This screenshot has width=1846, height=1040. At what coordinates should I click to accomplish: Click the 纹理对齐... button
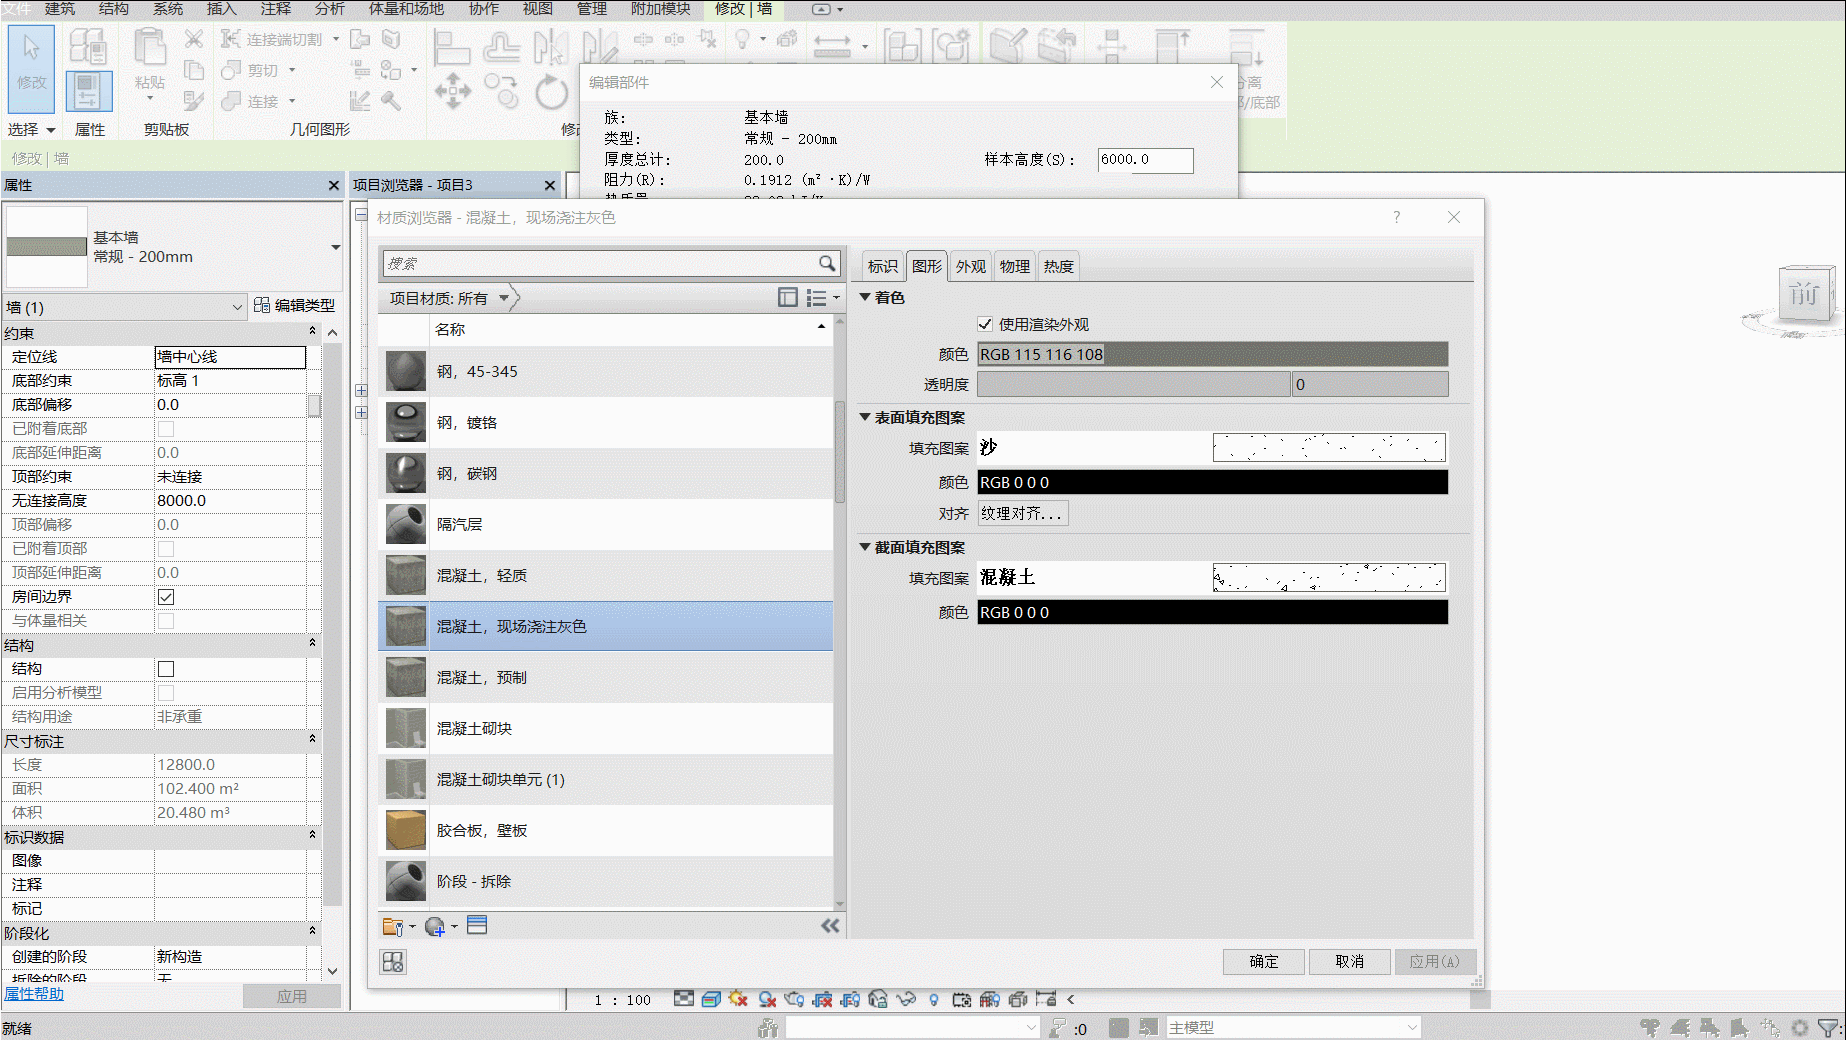(1022, 513)
